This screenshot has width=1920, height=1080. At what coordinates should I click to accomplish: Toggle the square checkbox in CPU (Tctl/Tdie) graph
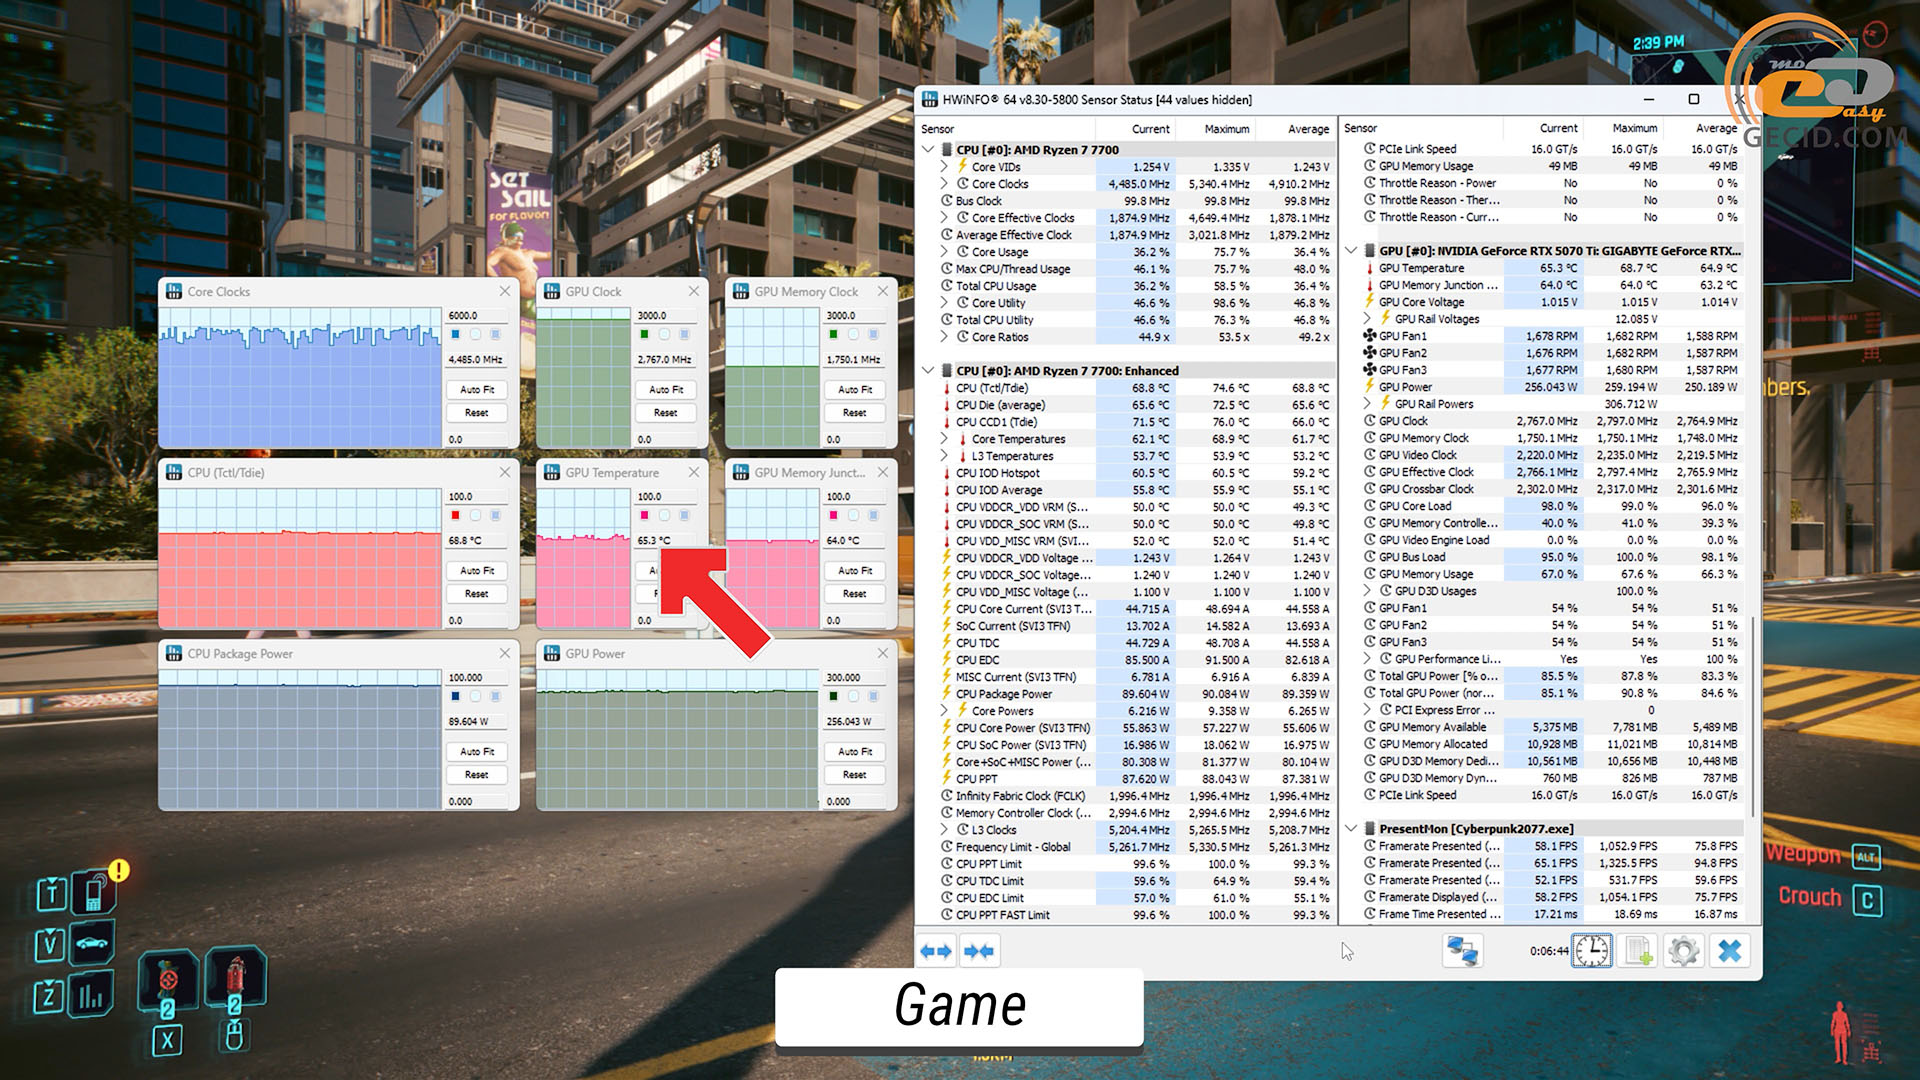(495, 515)
